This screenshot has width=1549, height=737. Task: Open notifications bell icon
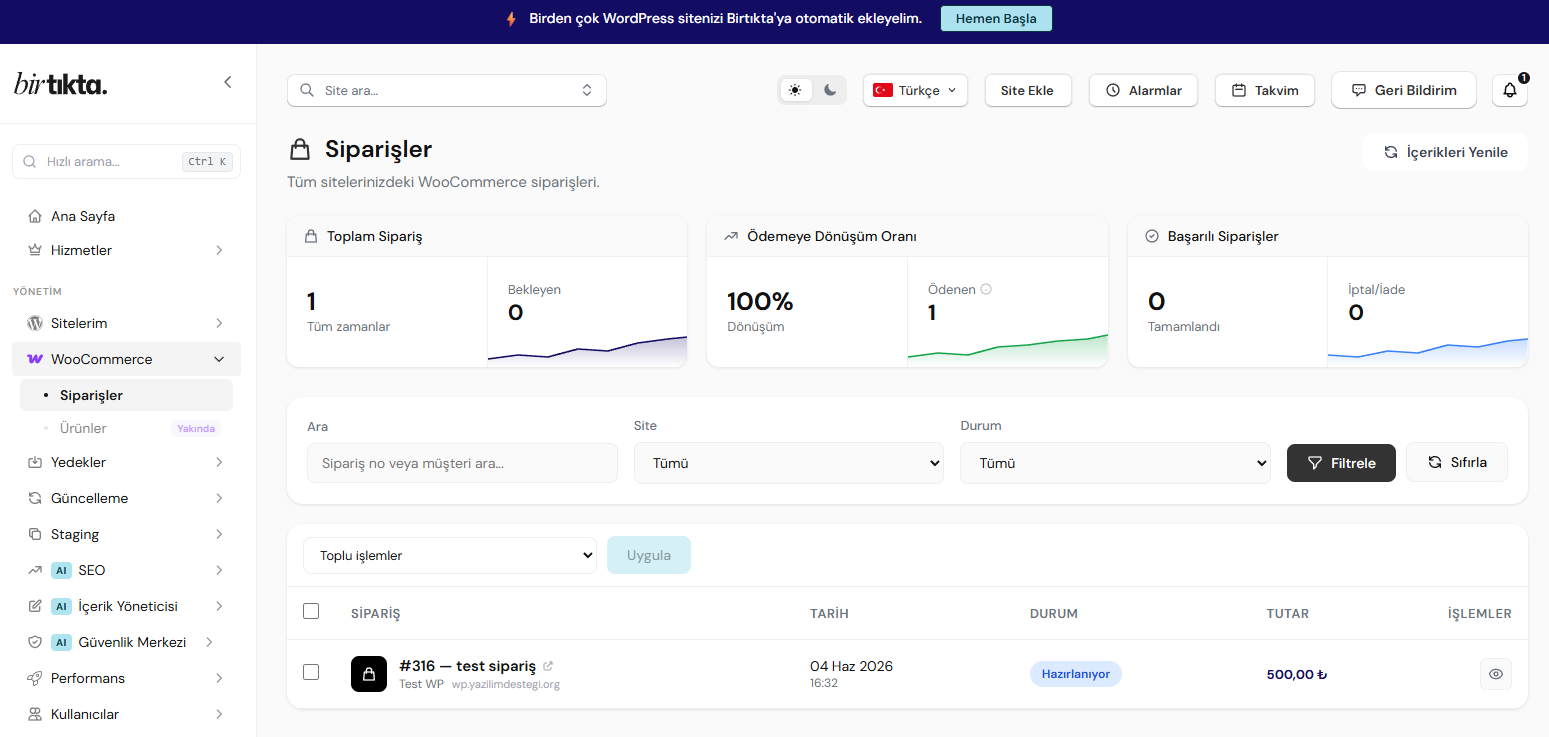(x=1510, y=90)
